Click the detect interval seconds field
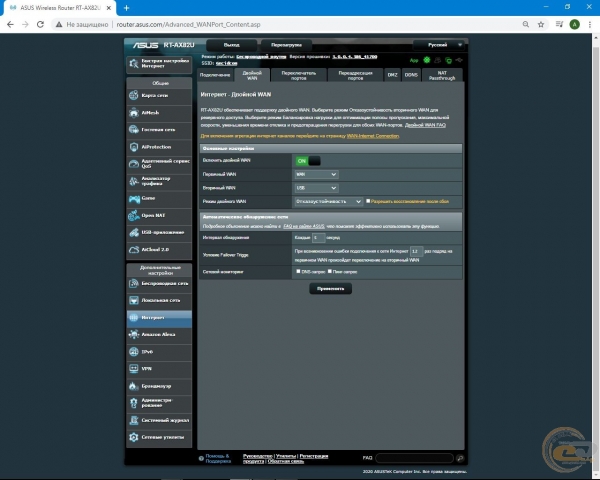This screenshot has height=480, width=600. [x=318, y=238]
